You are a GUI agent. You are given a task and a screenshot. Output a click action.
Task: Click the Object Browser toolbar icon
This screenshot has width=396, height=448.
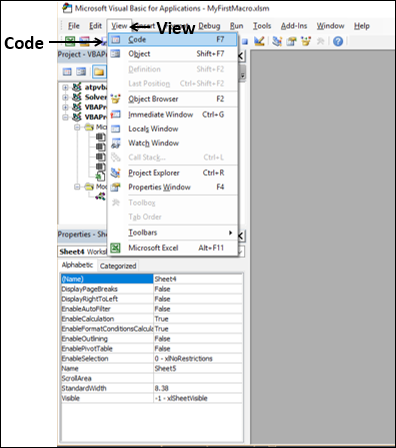[306, 41]
